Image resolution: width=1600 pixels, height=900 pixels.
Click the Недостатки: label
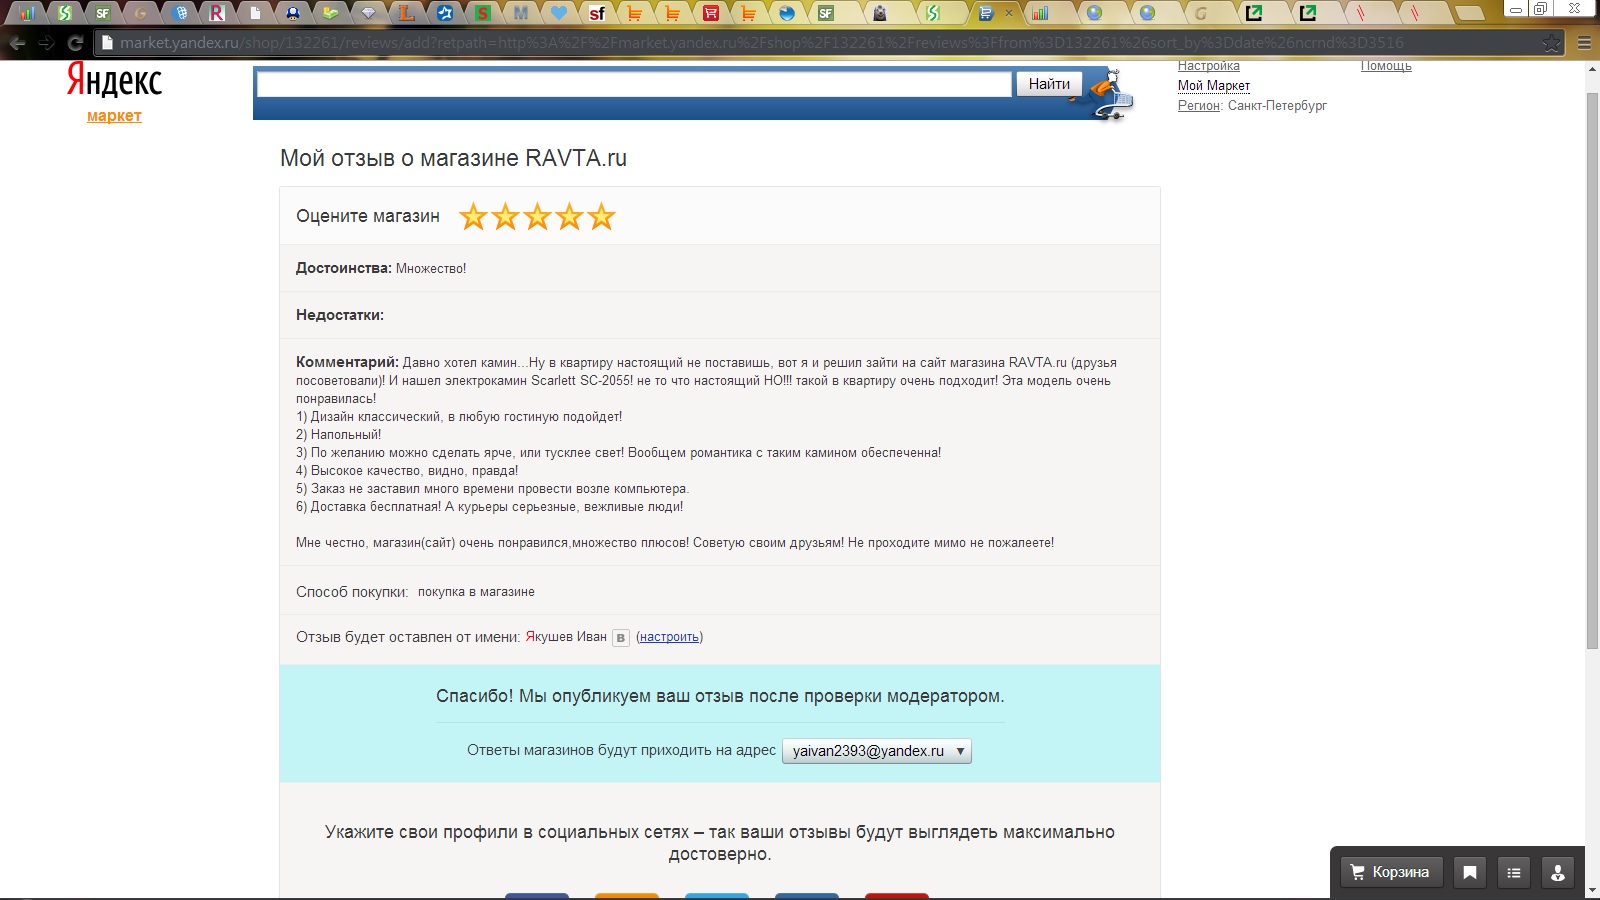tap(340, 315)
